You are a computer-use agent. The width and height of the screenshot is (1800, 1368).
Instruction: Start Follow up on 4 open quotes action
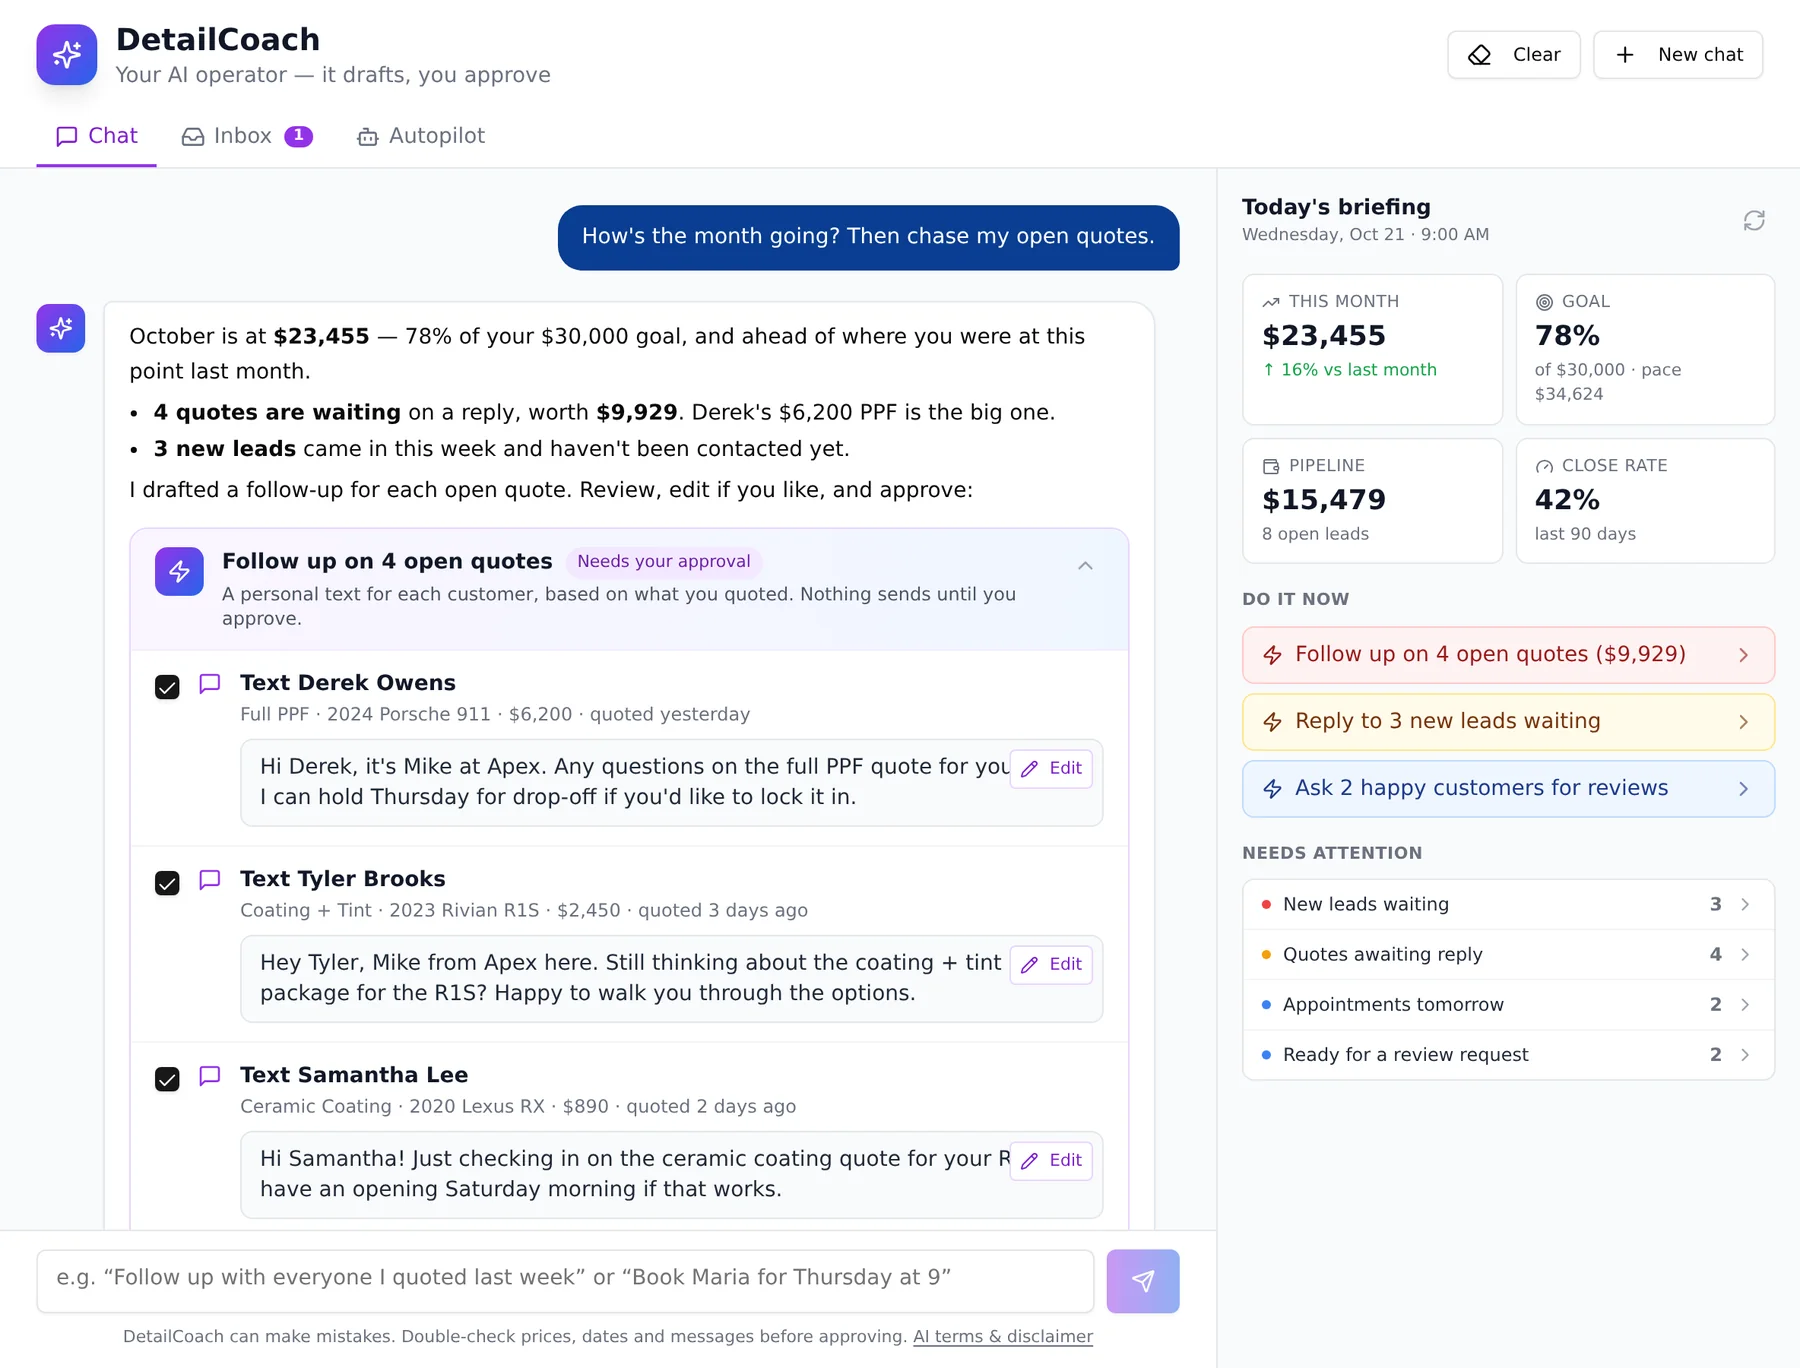point(1508,655)
